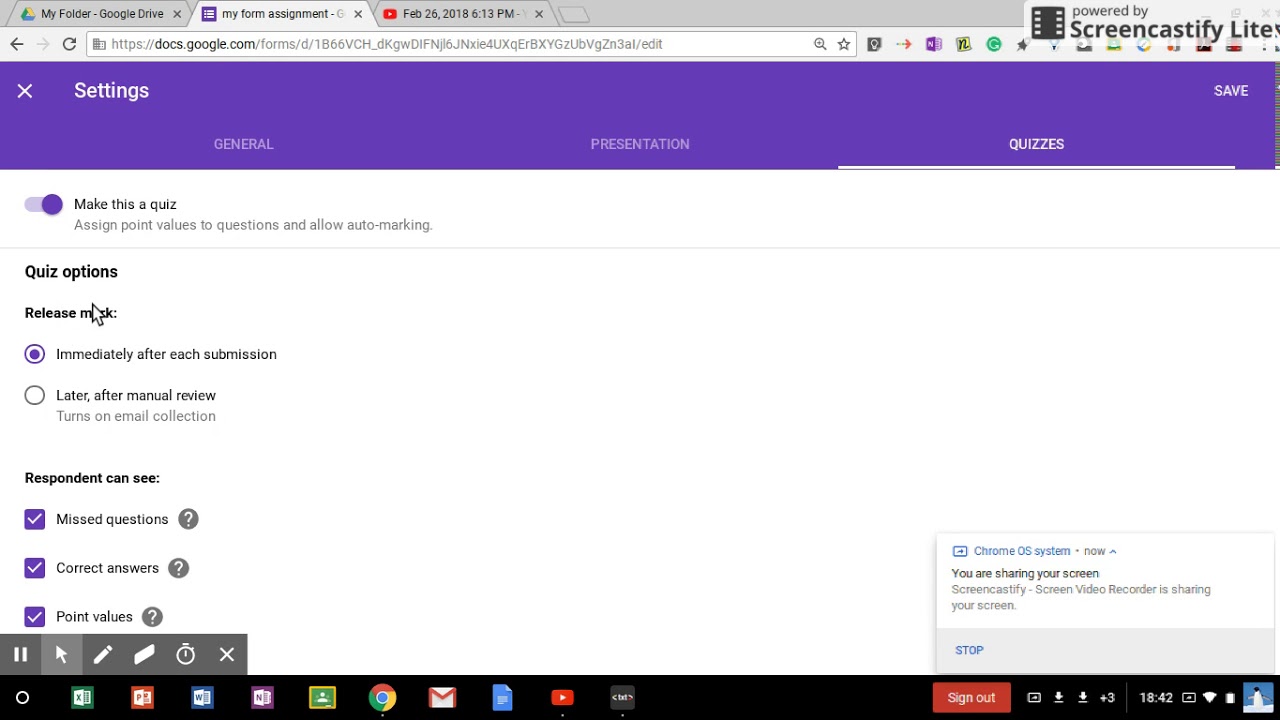Switch to the 'Feb 26, 2018 6:13 PM' YouTube tab
This screenshot has height=720, width=1280.
click(x=461, y=14)
